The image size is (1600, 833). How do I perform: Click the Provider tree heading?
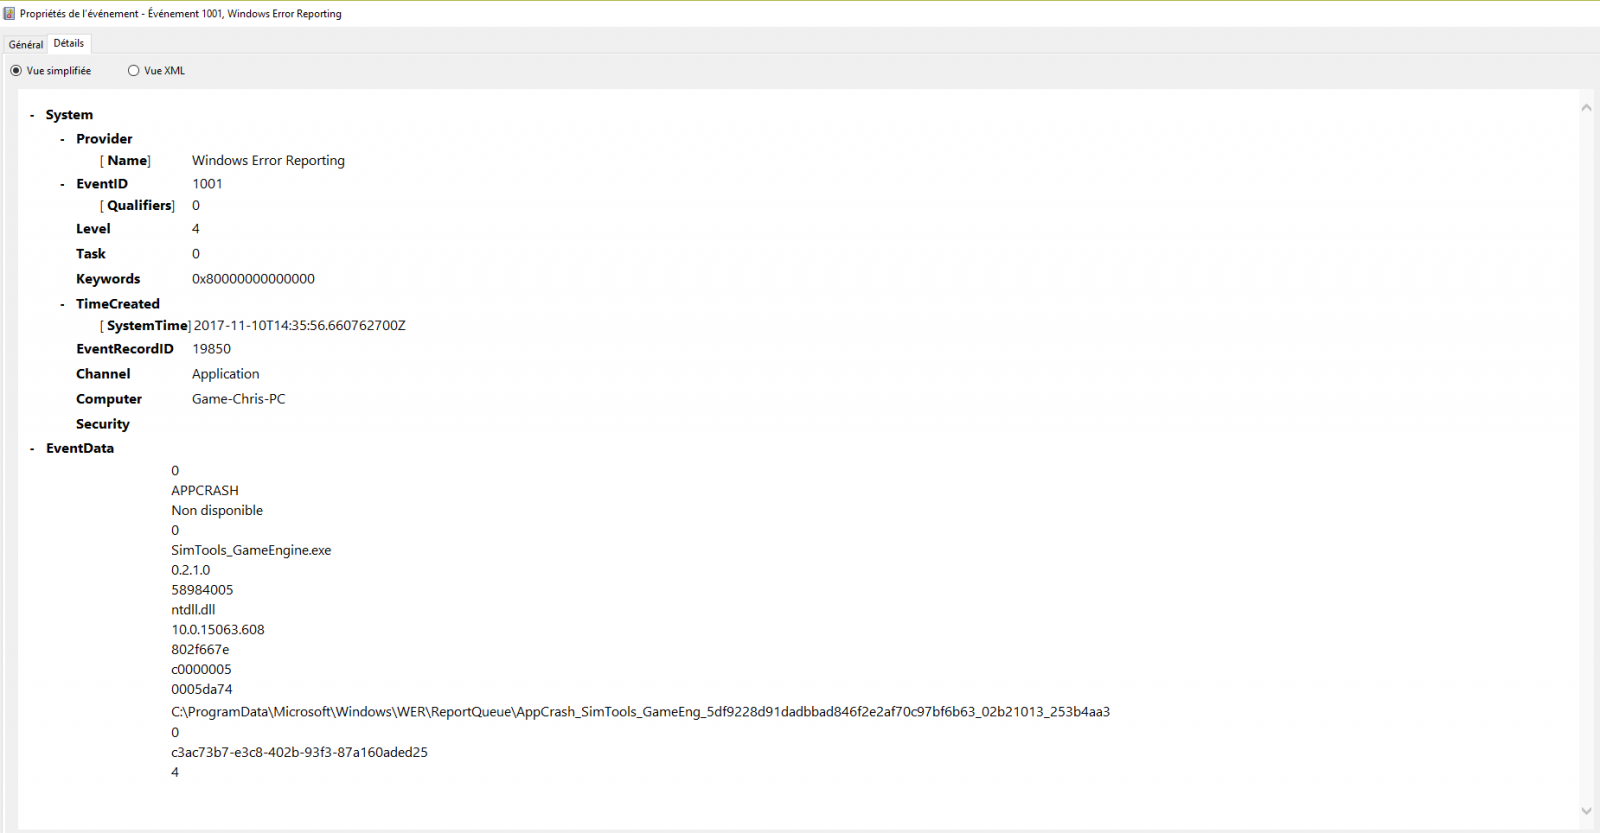(x=104, y=139)
